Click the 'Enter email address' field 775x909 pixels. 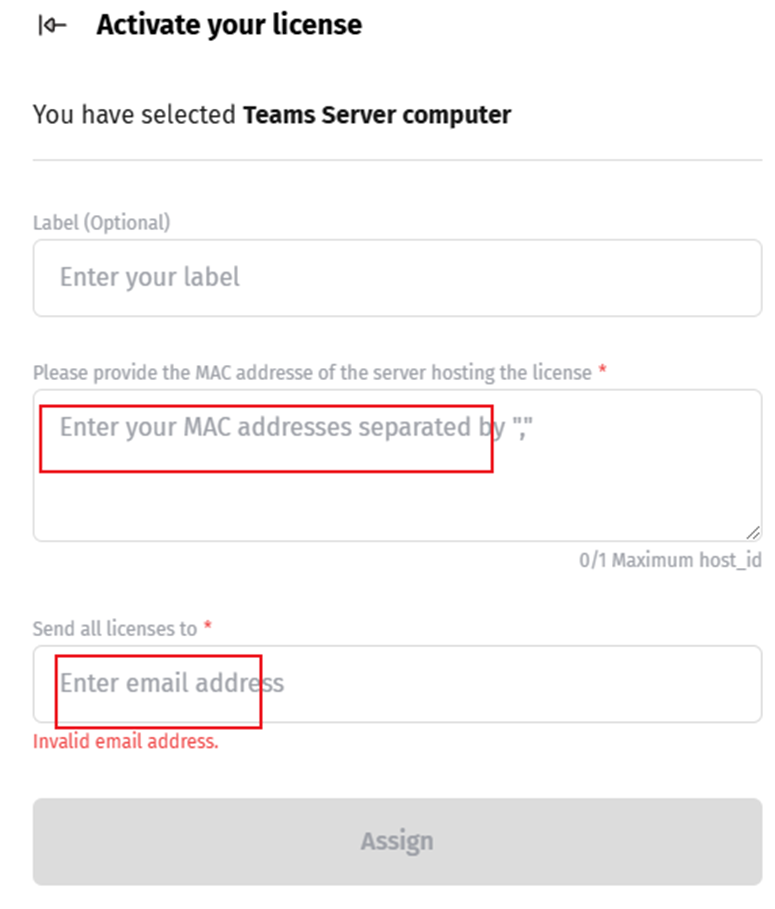[397, 683]
